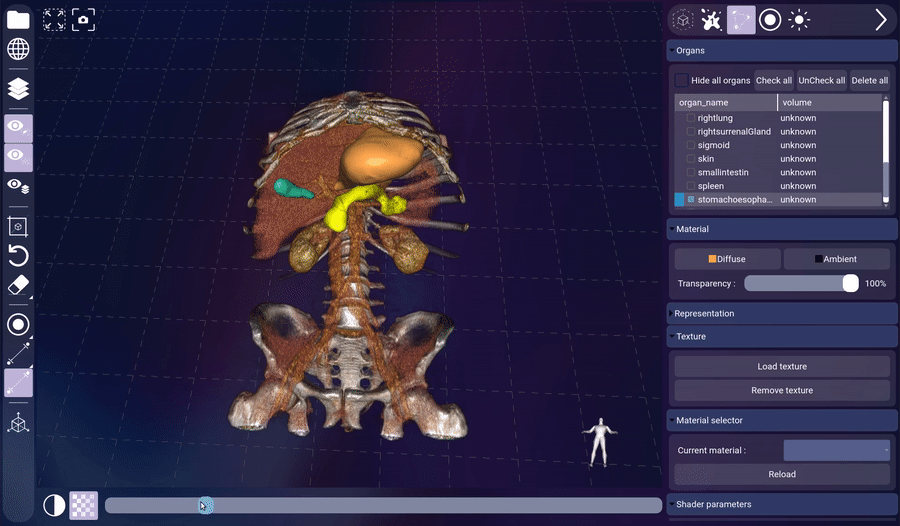Click the 3D axes cube icon
900x526 pixels.
18,423
